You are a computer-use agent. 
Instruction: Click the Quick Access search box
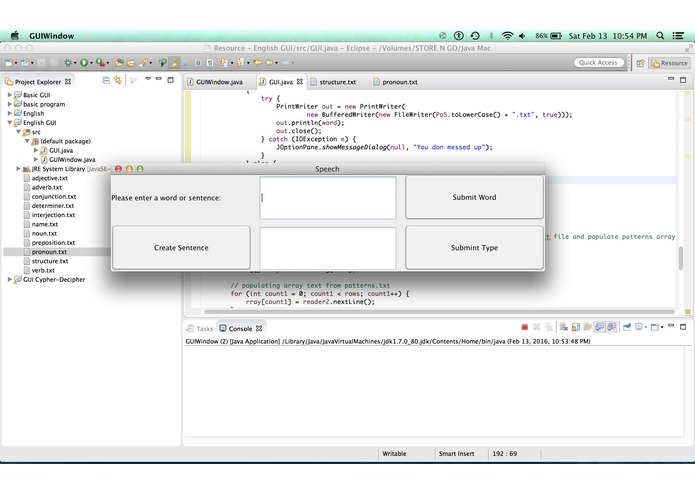tap(598, 62)
